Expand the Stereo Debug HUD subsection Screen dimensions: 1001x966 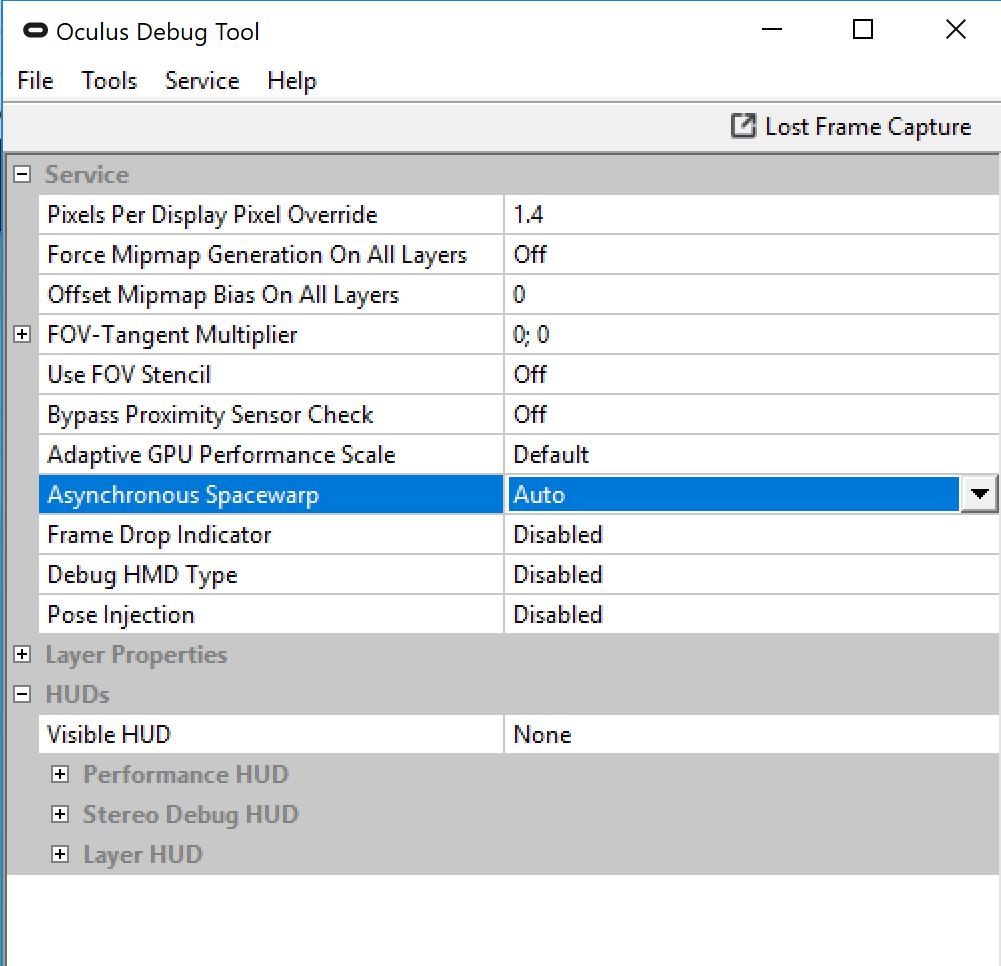tap(61, 813)
